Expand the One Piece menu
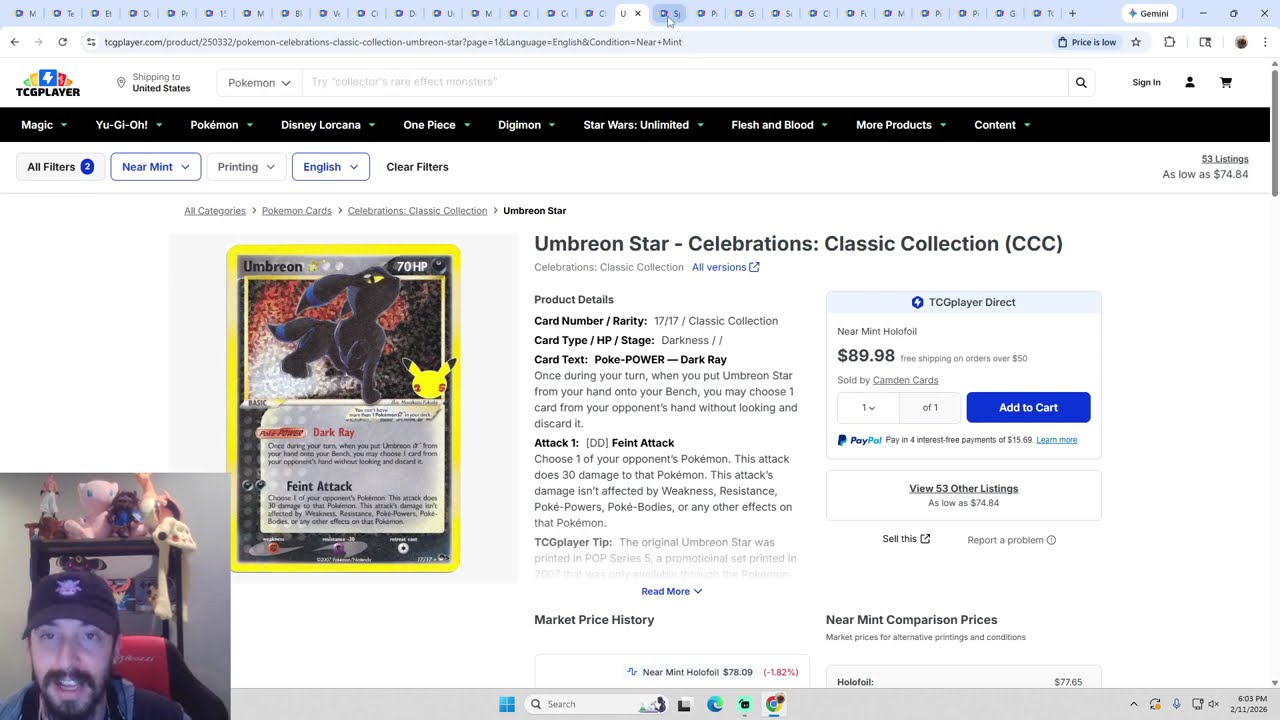This screenshot has width=1280, height=720. pos(436,125)
